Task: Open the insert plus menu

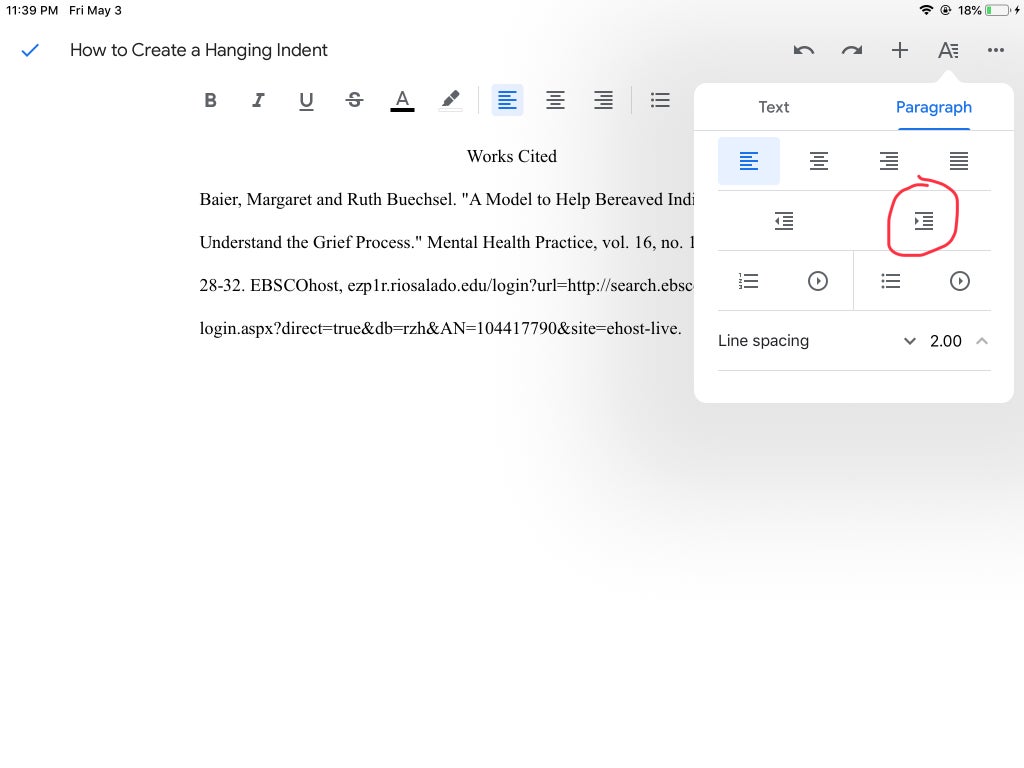Action: click(x=900, y=50)
